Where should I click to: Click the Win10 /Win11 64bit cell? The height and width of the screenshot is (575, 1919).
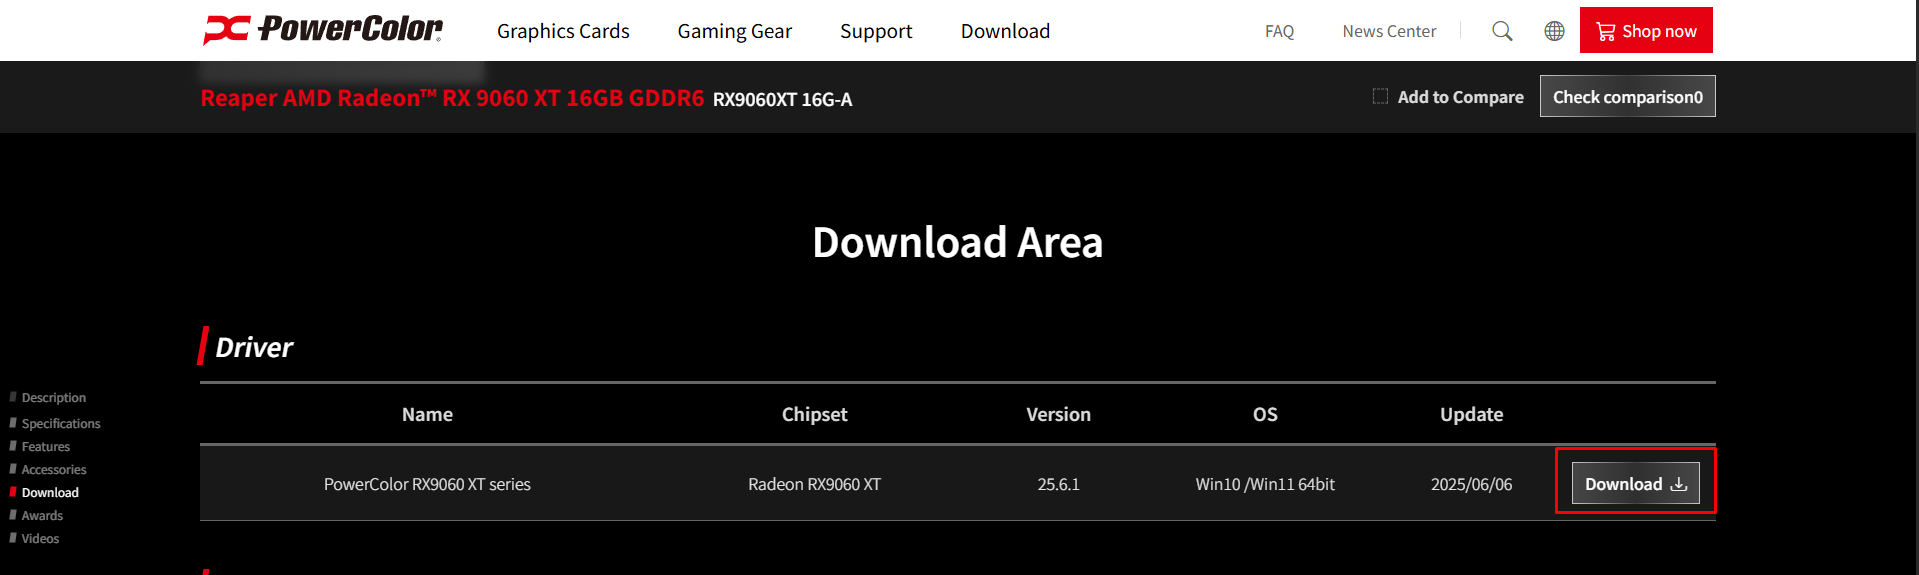(1265, 484)
